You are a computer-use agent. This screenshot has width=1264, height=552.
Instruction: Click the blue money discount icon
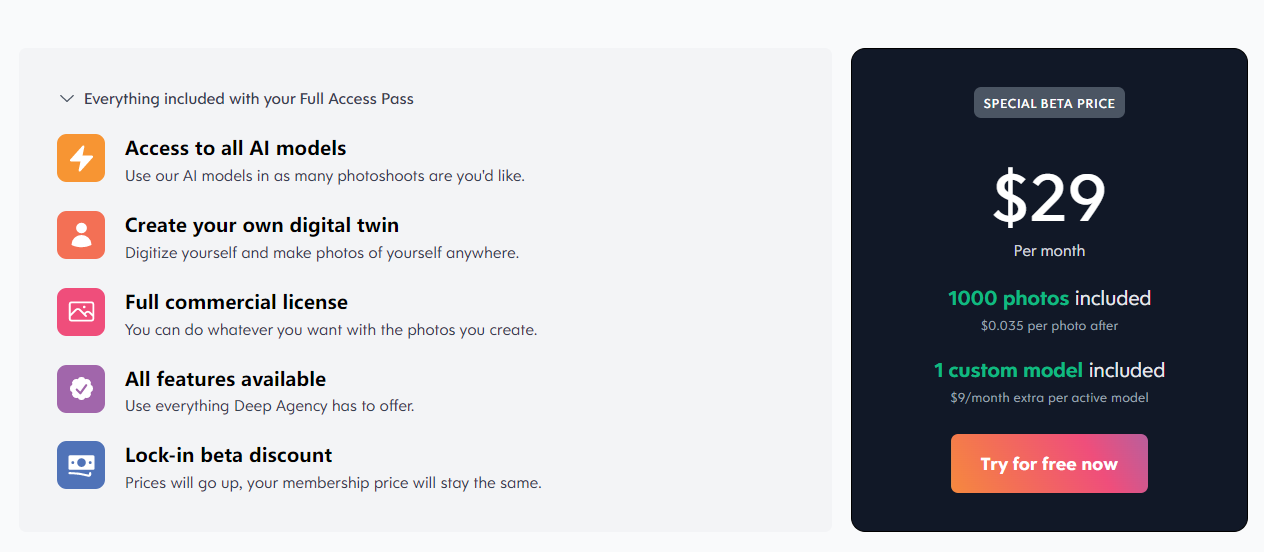click(x=81, y=465)
